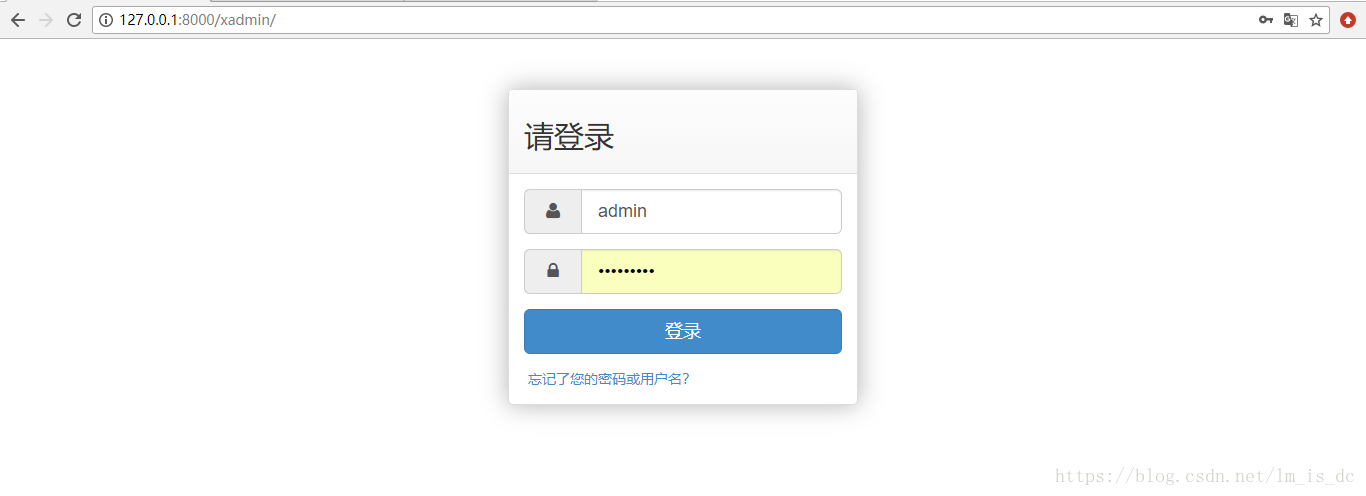Screen dimensions: 1366x496
Task: Go back with the browser back arrow
Action: (x=17, y=20)
